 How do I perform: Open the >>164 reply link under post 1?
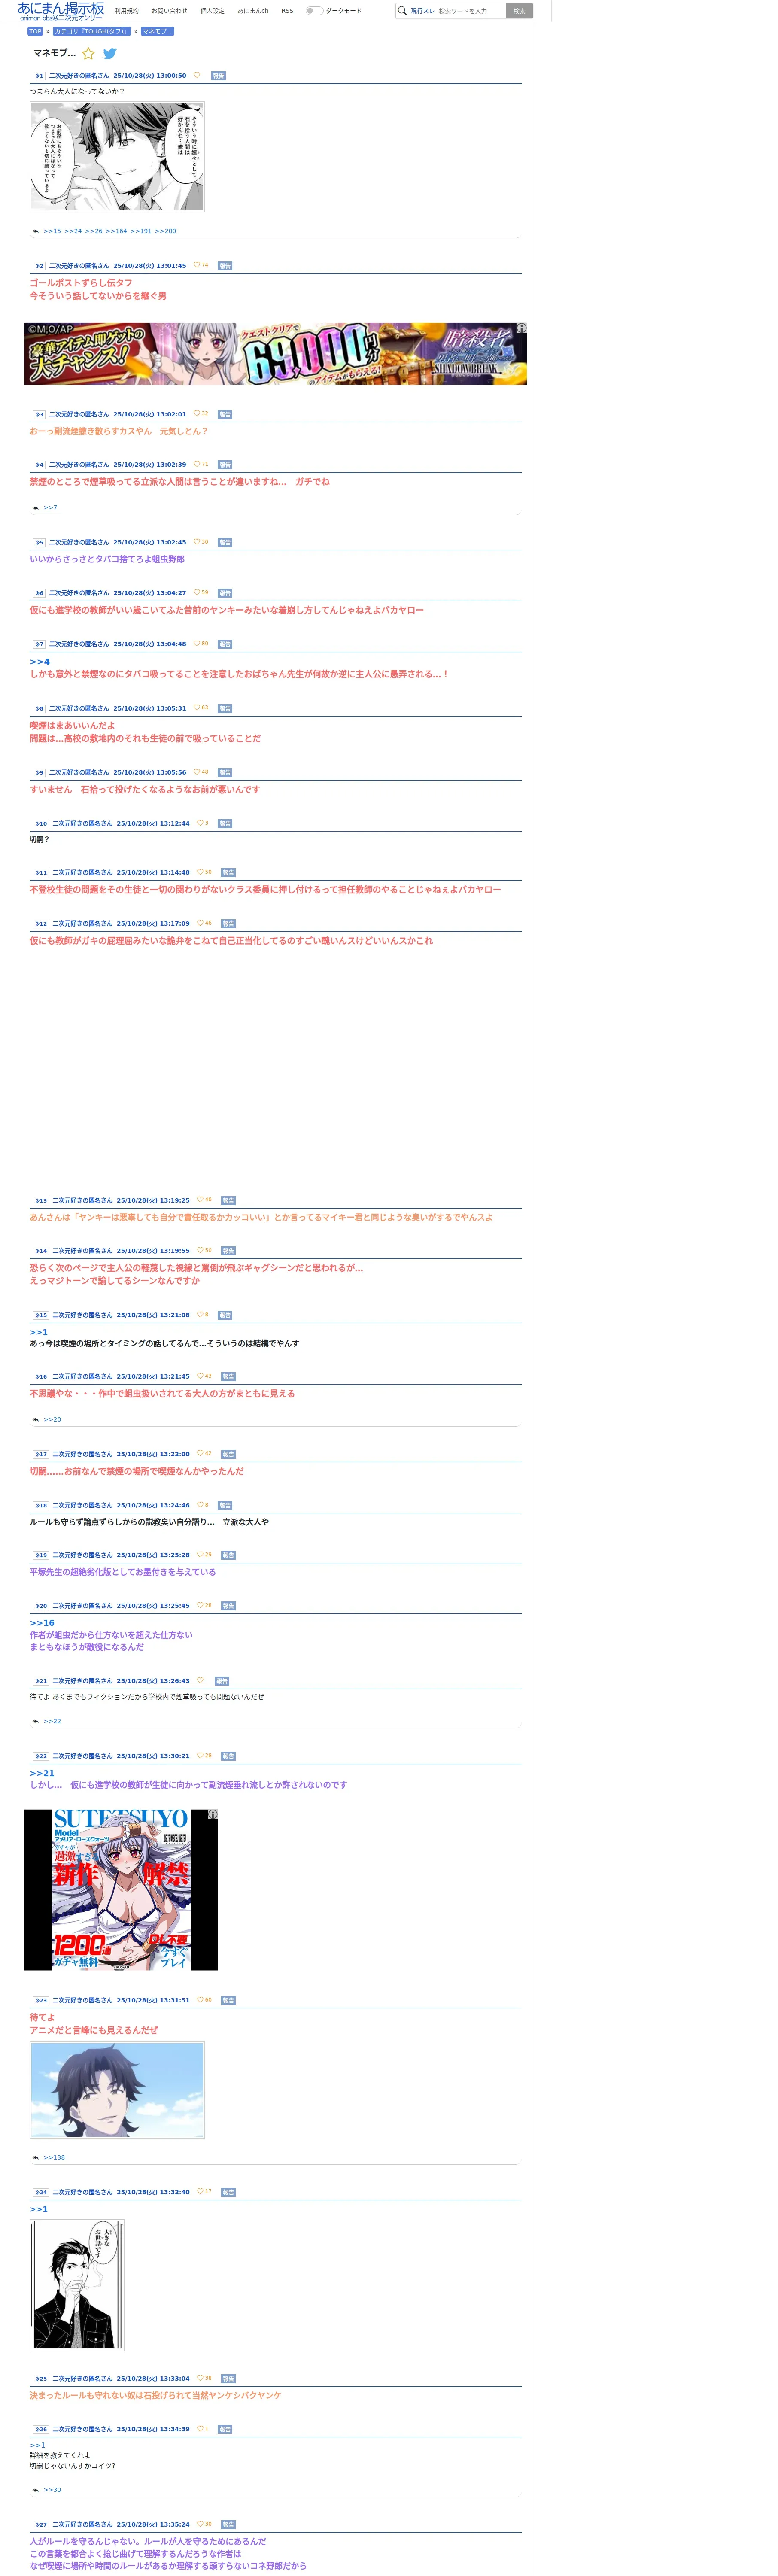coord(116,231)
